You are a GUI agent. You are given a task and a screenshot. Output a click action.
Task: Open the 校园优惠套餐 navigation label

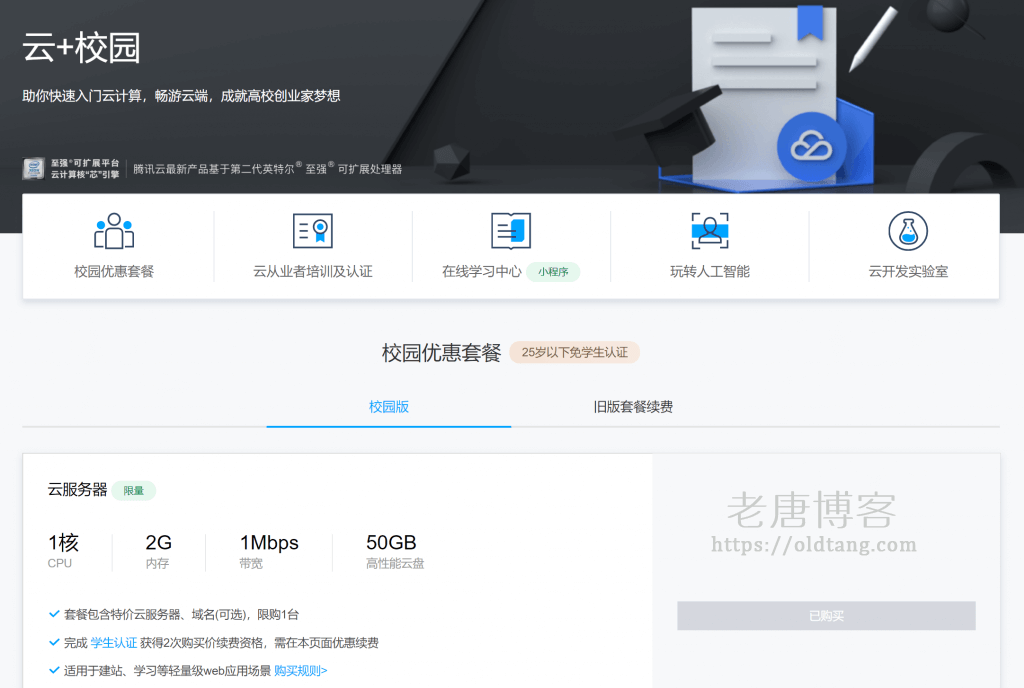[x=114, y=272]
